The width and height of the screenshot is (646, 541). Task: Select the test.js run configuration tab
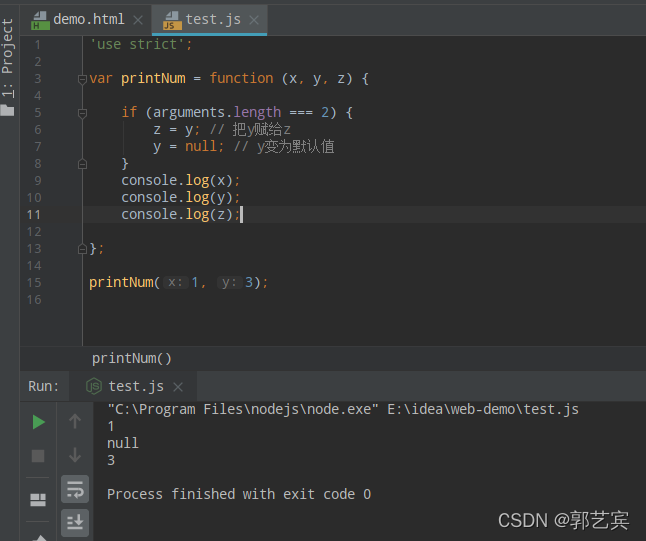[125, 386]
